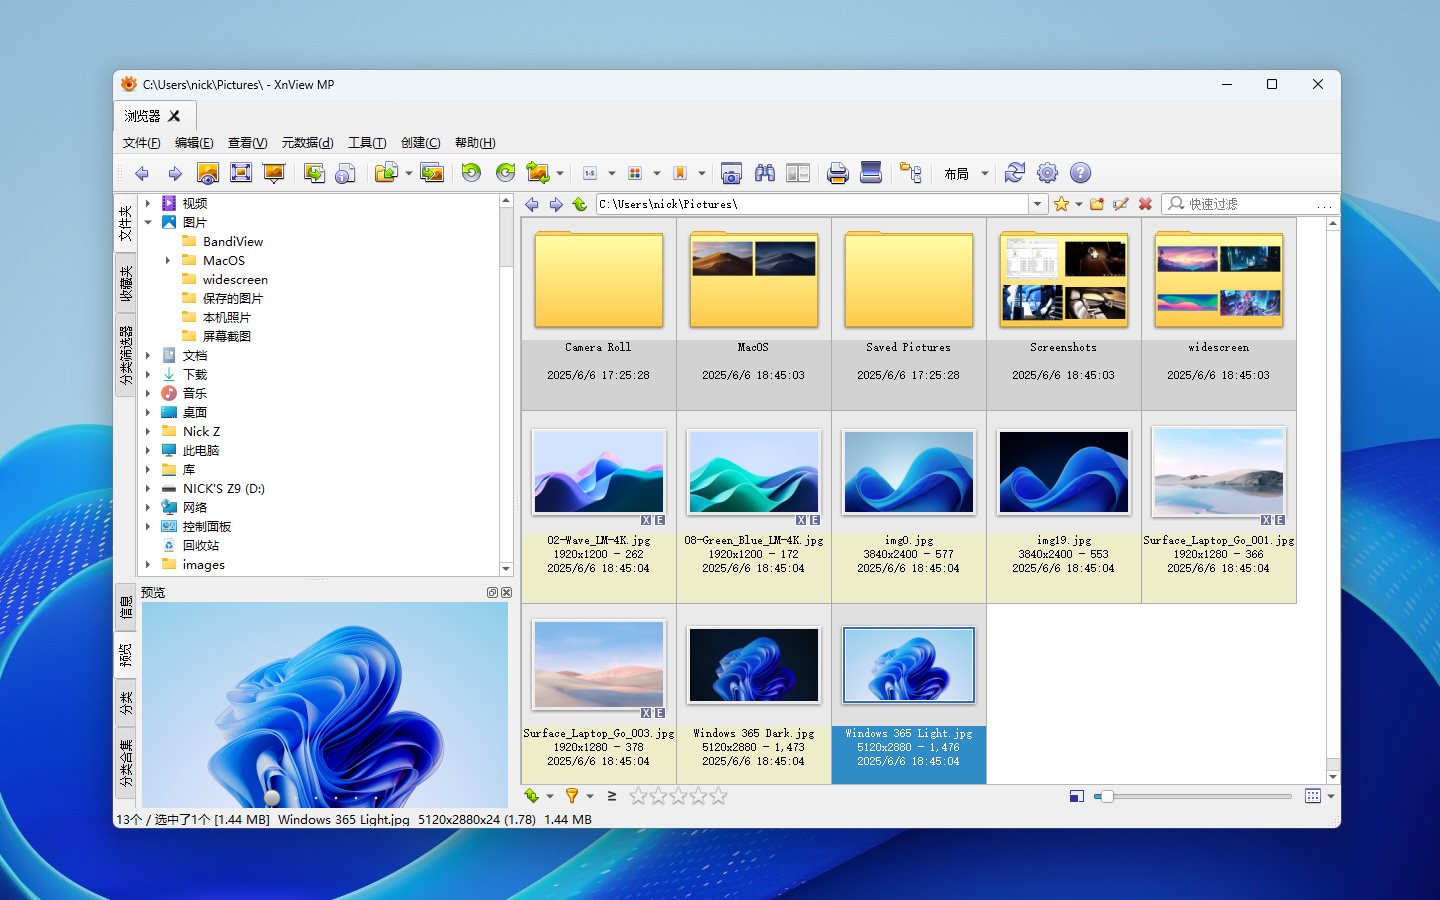Select the Screenshots folder thumbnail
The image size is (1440, 900).
click(1064, 314)
